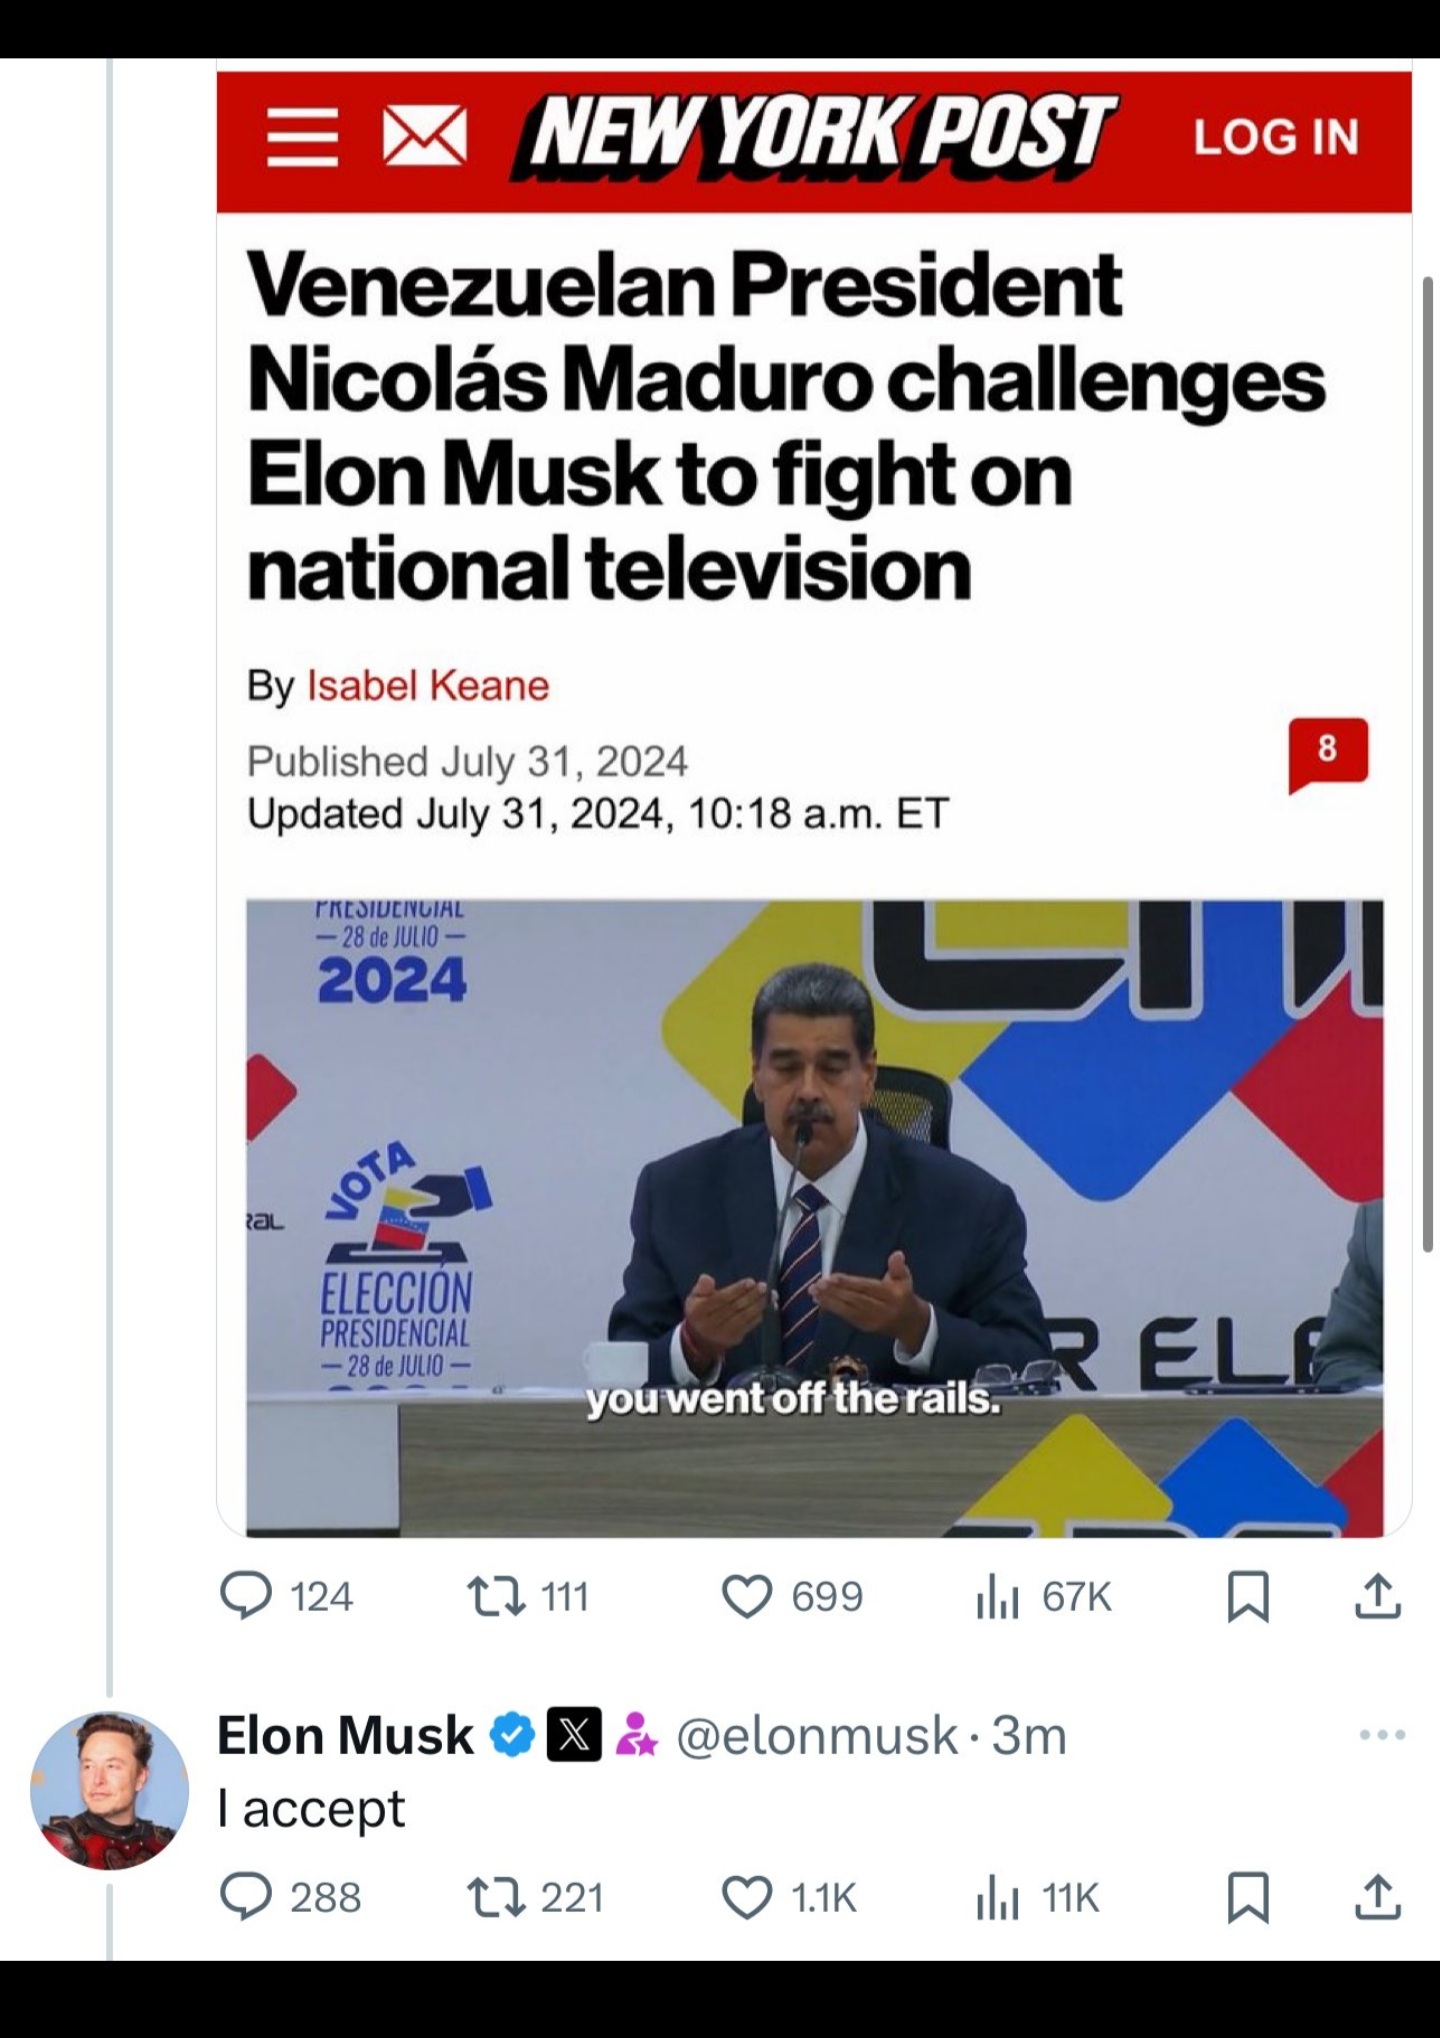Like Elon Musk's "I accept" reply

[746, 1897]
